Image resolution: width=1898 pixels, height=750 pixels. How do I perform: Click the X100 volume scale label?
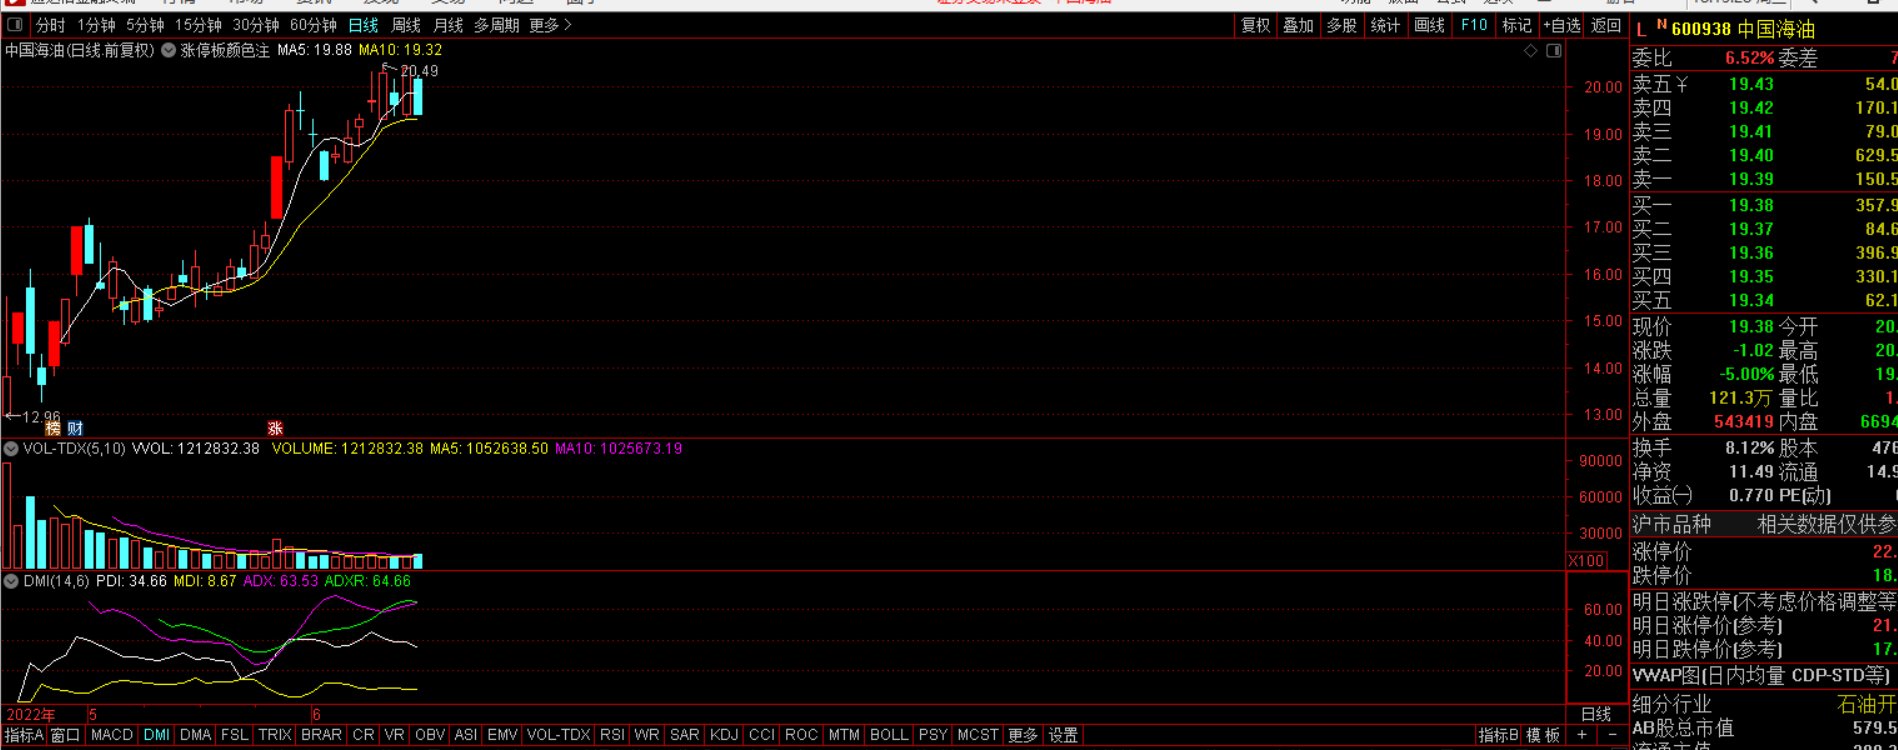pos(1586,561)
